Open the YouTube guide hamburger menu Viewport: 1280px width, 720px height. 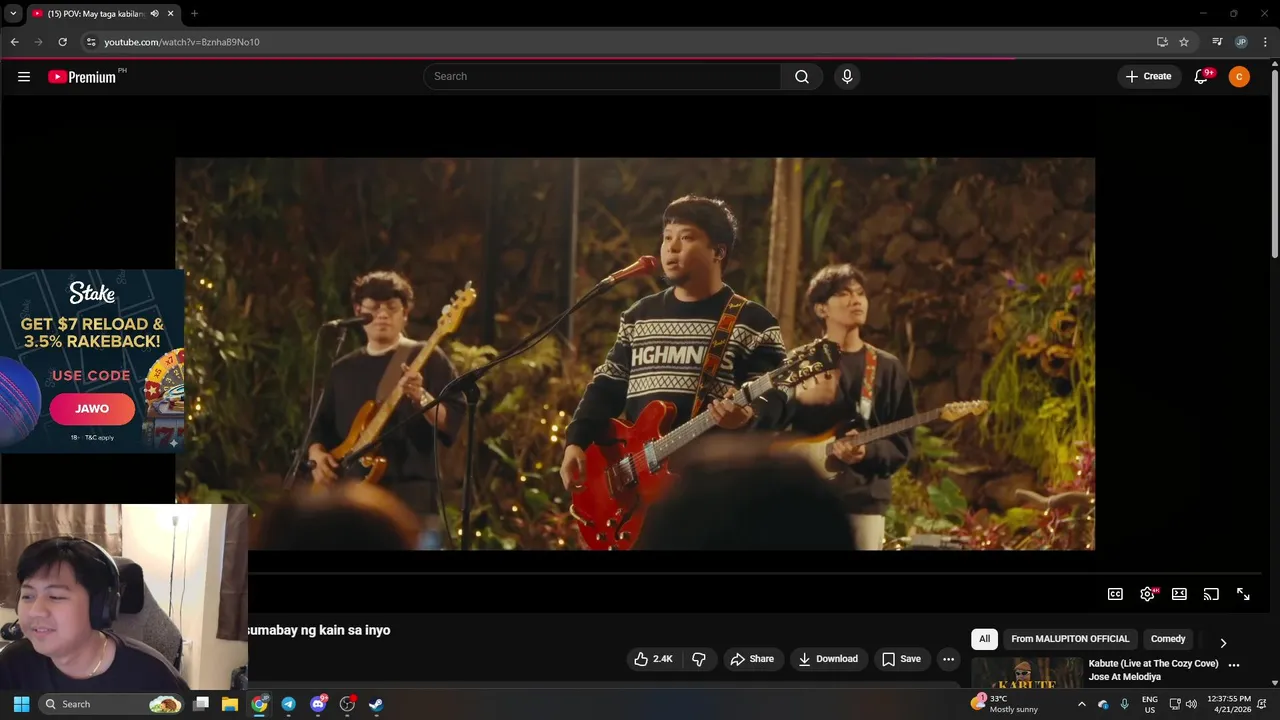point(24,76)
